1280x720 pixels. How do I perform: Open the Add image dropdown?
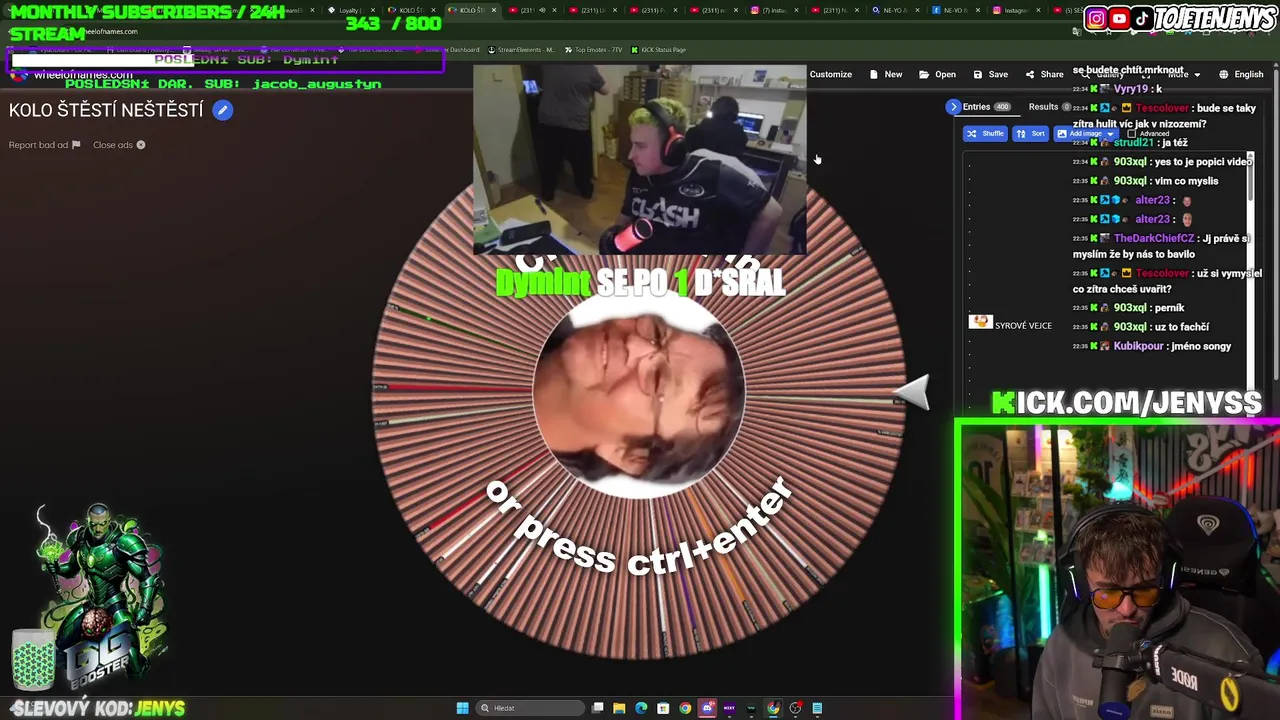(x=1087, y=133)
